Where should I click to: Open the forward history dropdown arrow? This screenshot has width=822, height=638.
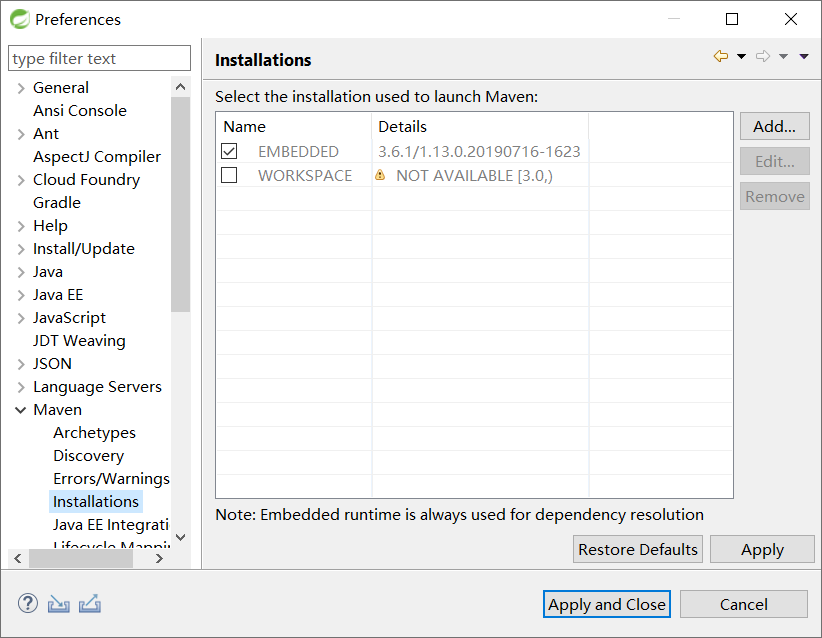[x=783, y=56]
